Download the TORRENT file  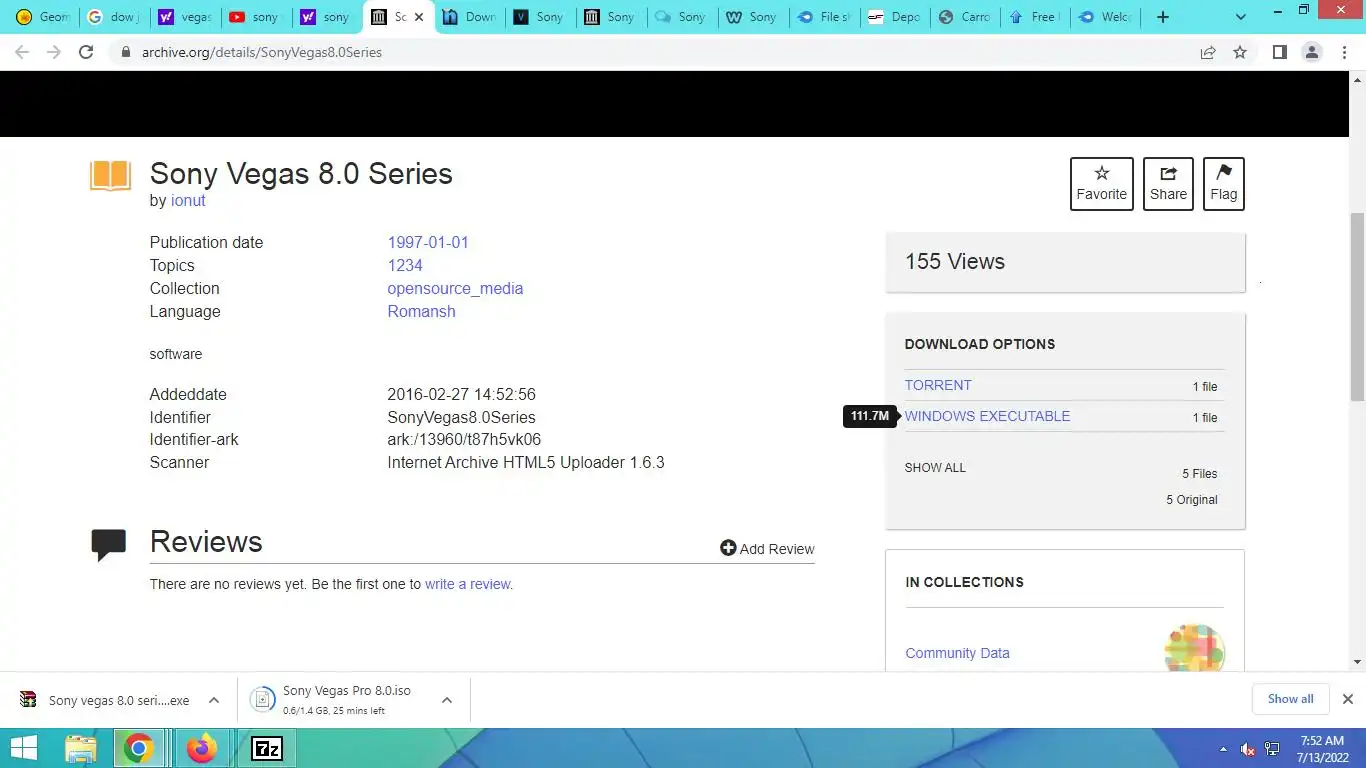pos(938,385)
